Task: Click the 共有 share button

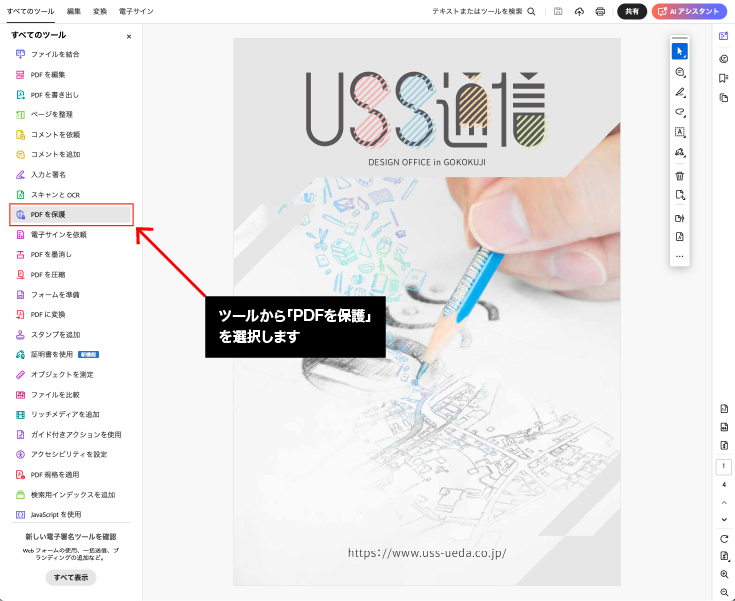Action: tap(632, 11)
